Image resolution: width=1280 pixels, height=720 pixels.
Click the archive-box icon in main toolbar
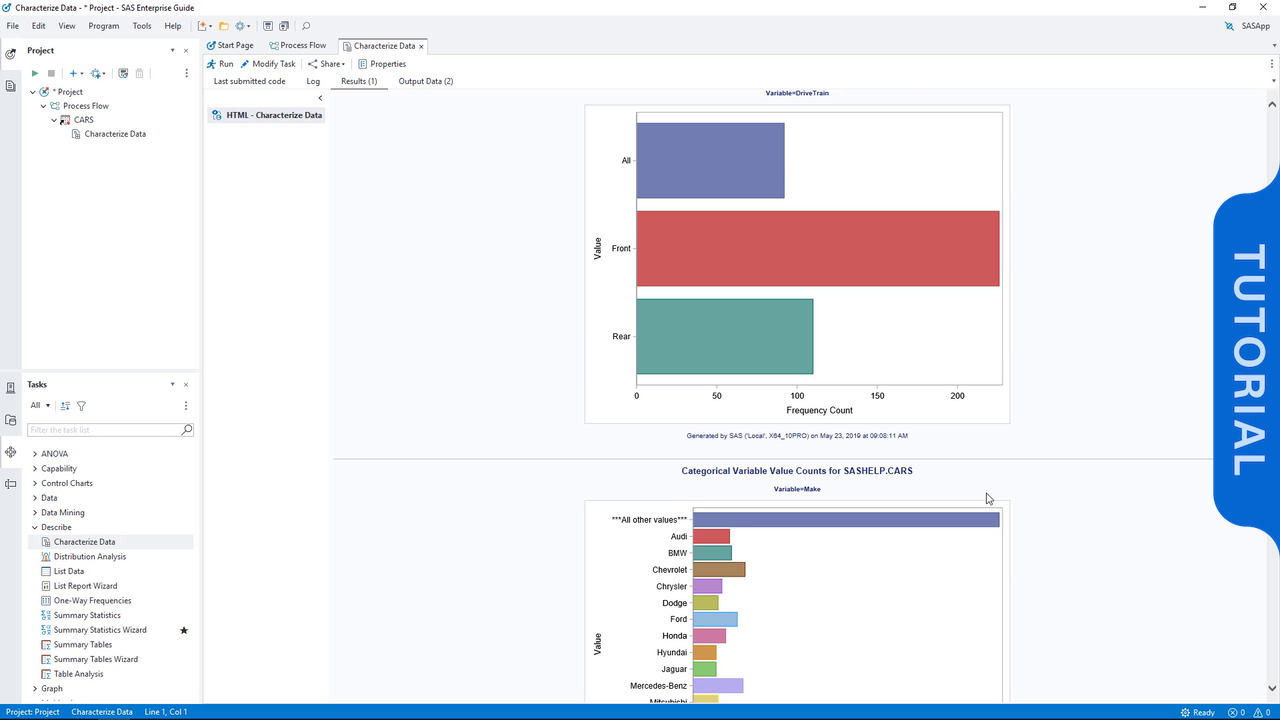(x=268, y=26)
